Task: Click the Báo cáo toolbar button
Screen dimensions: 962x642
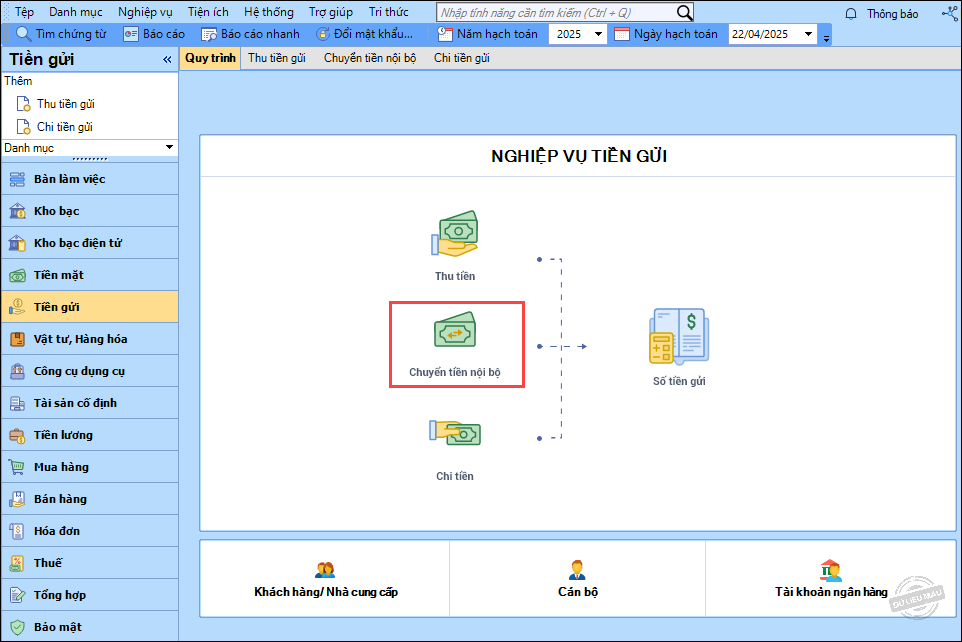Action: (154, 34)
